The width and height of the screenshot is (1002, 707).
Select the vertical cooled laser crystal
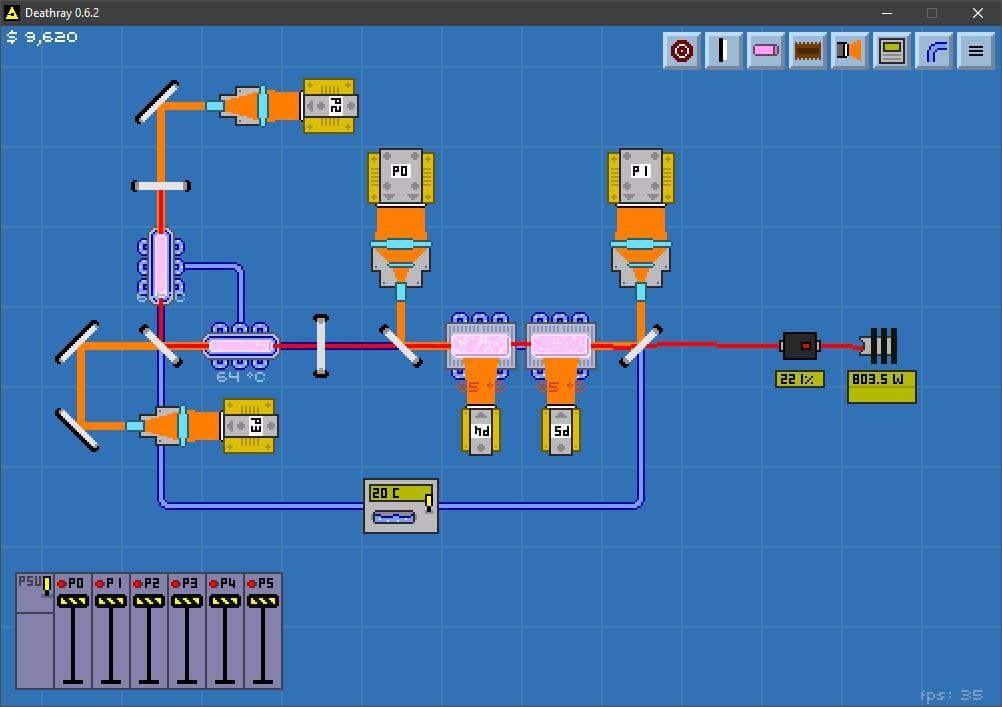click(x=160, y=267)
